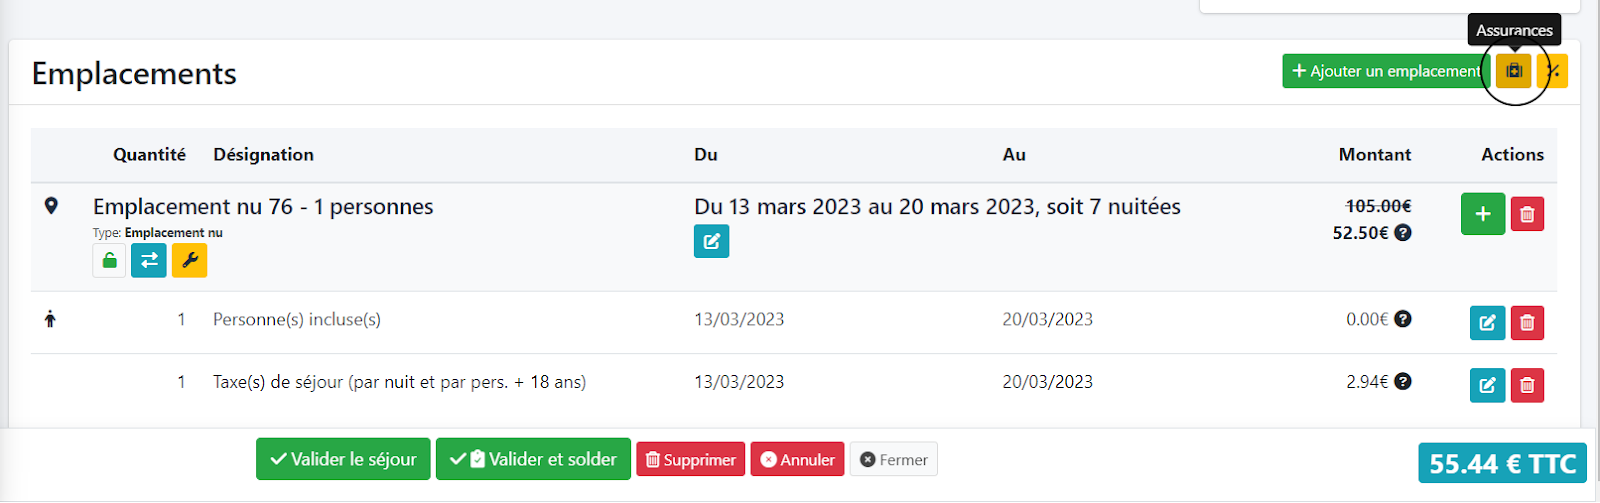Click the help icon beside 2.94€
The image size is (1600, 503).
click(1403, 381)
